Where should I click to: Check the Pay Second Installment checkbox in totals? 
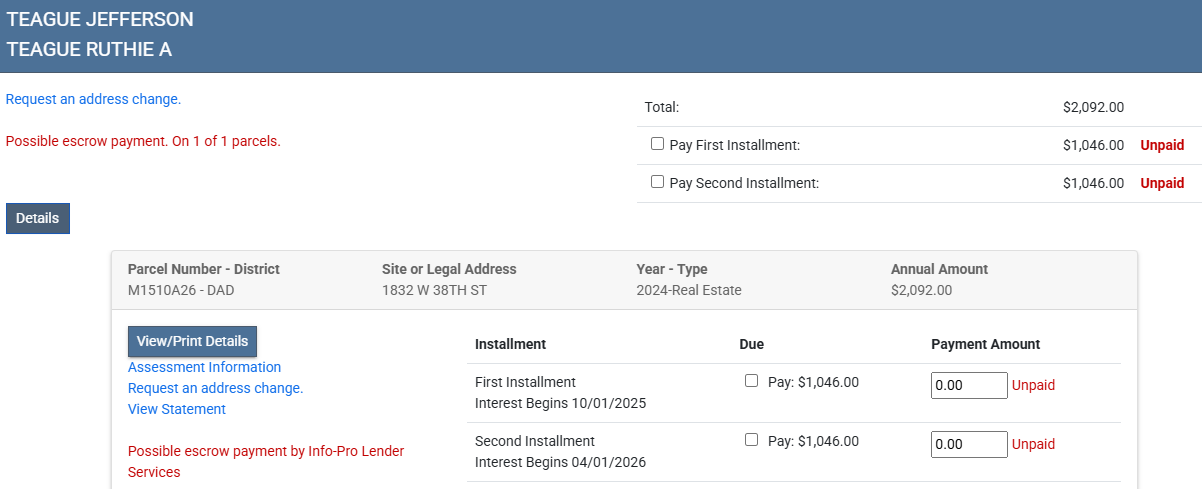coord(657,182)
